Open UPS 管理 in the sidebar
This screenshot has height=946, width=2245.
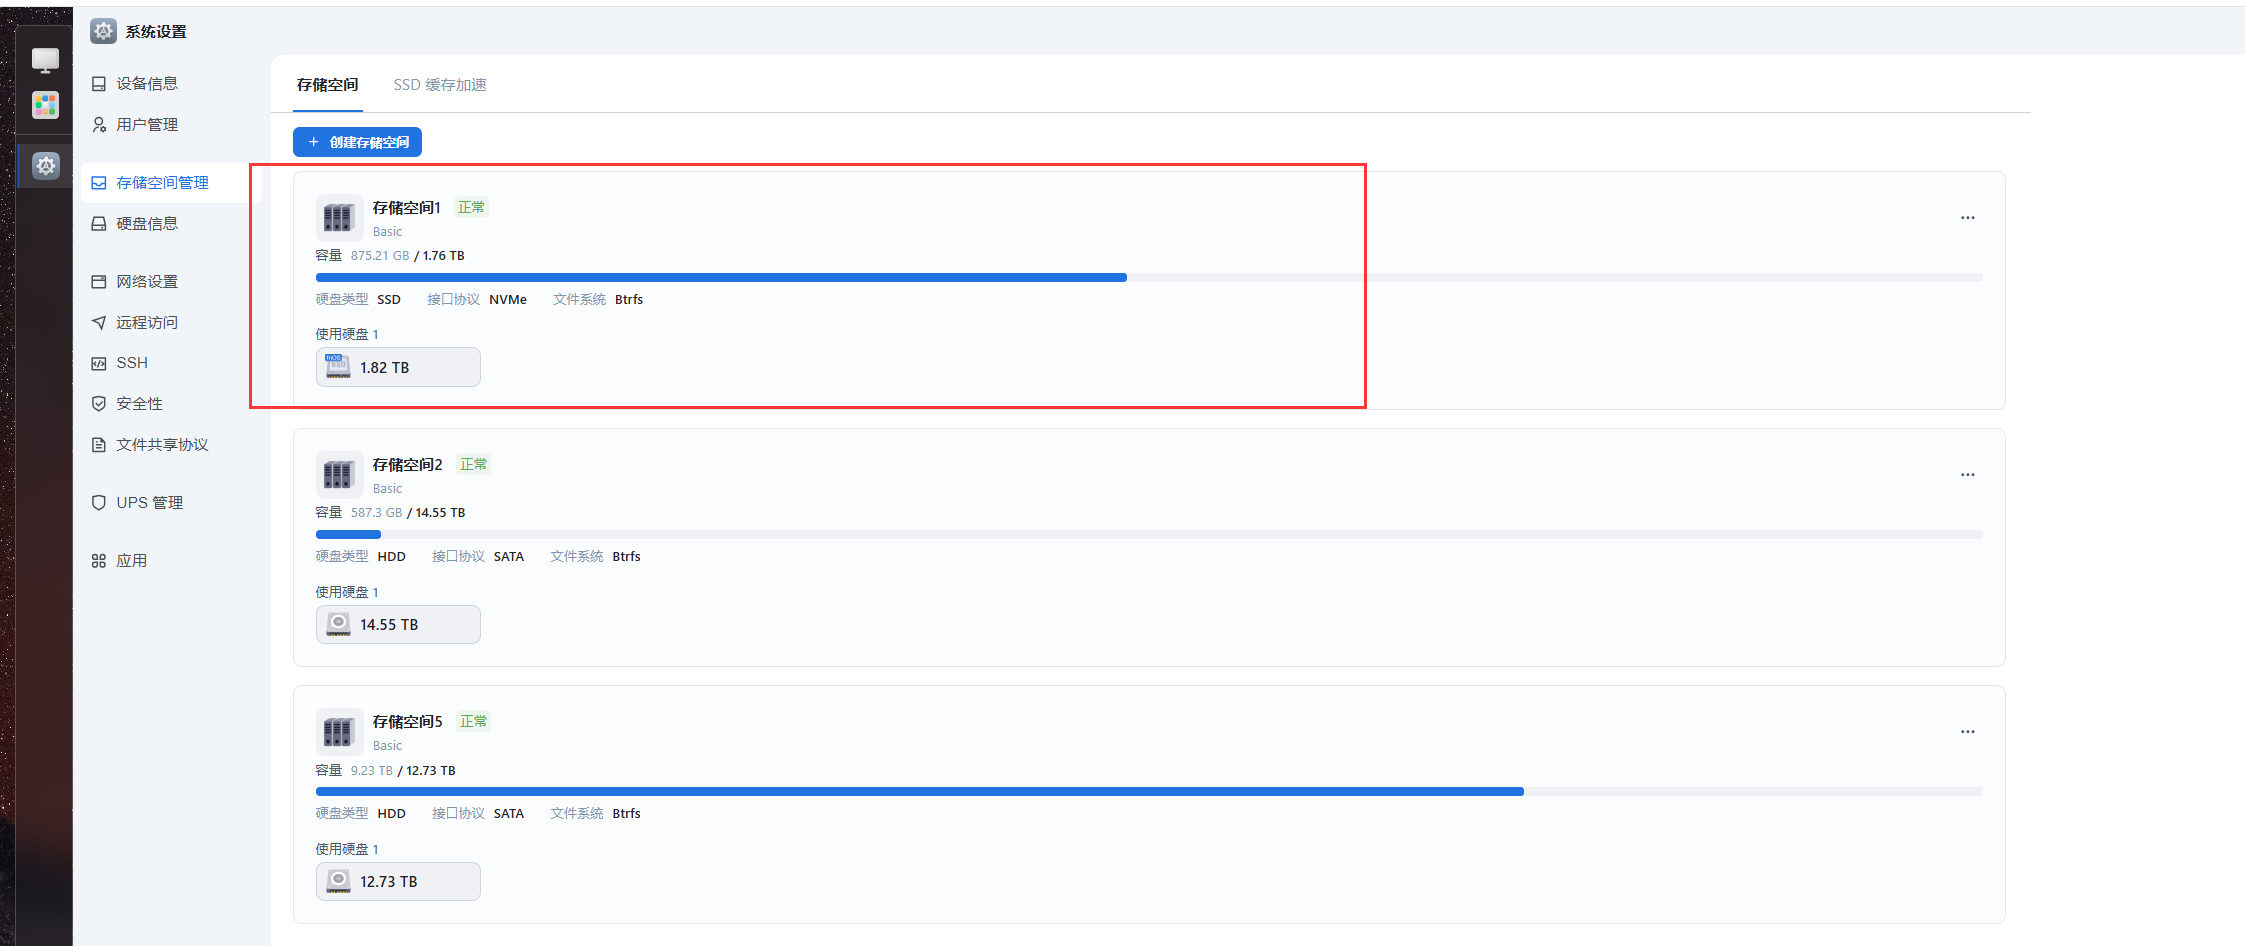[x=149, y=503]
